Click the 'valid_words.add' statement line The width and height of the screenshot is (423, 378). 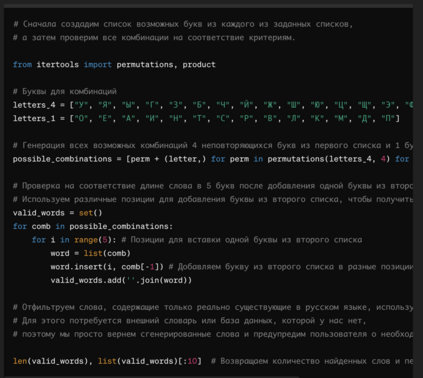tap(121, 280)
